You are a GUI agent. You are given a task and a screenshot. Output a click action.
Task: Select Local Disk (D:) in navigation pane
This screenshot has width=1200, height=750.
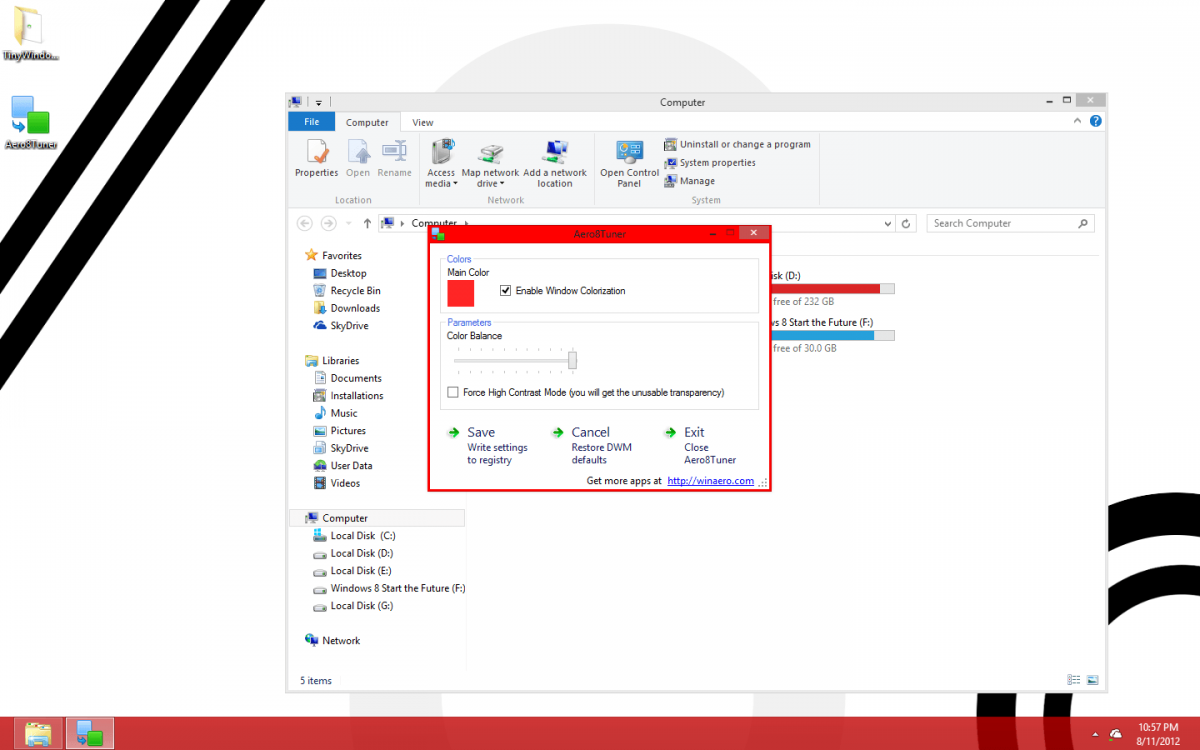[x=353, y=553]
